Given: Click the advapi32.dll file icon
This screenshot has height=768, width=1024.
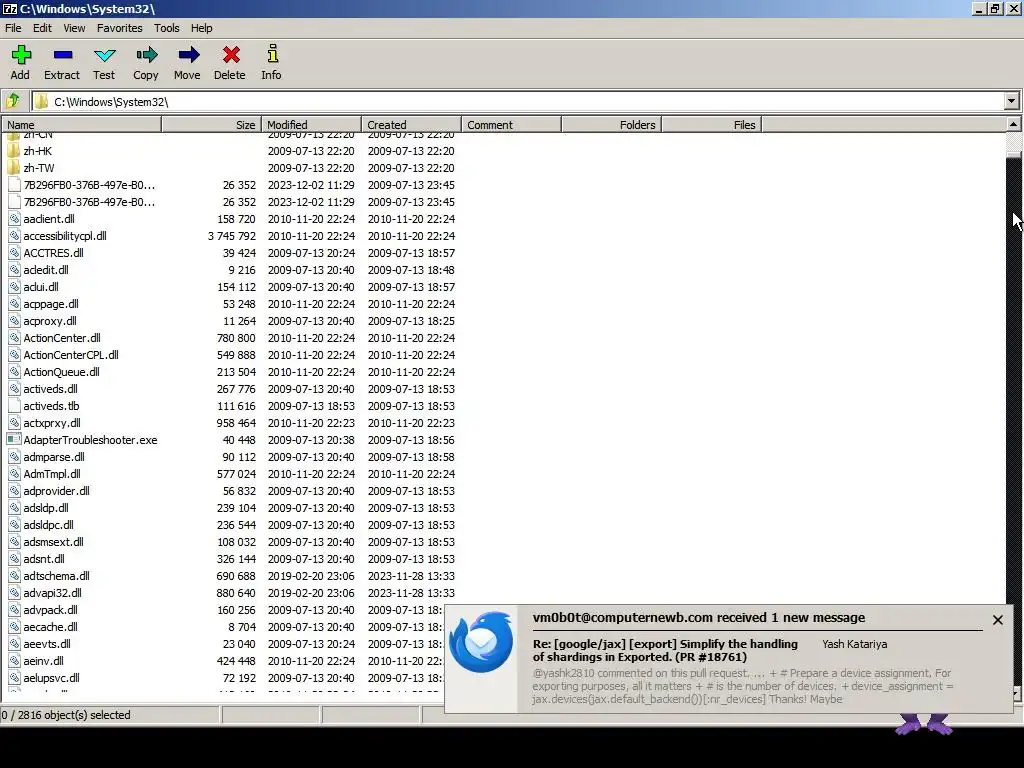Looking at the screenshot, I should (14, 592).
